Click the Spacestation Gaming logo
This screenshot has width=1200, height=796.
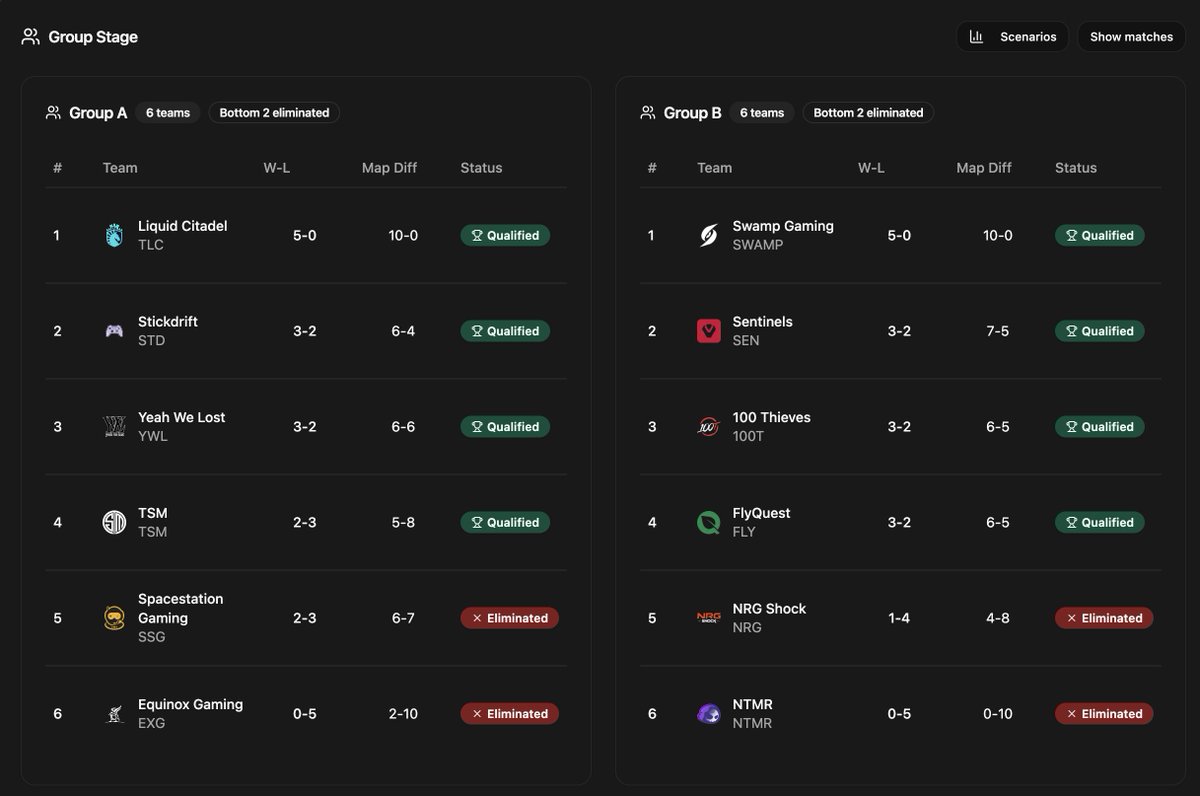114,618
